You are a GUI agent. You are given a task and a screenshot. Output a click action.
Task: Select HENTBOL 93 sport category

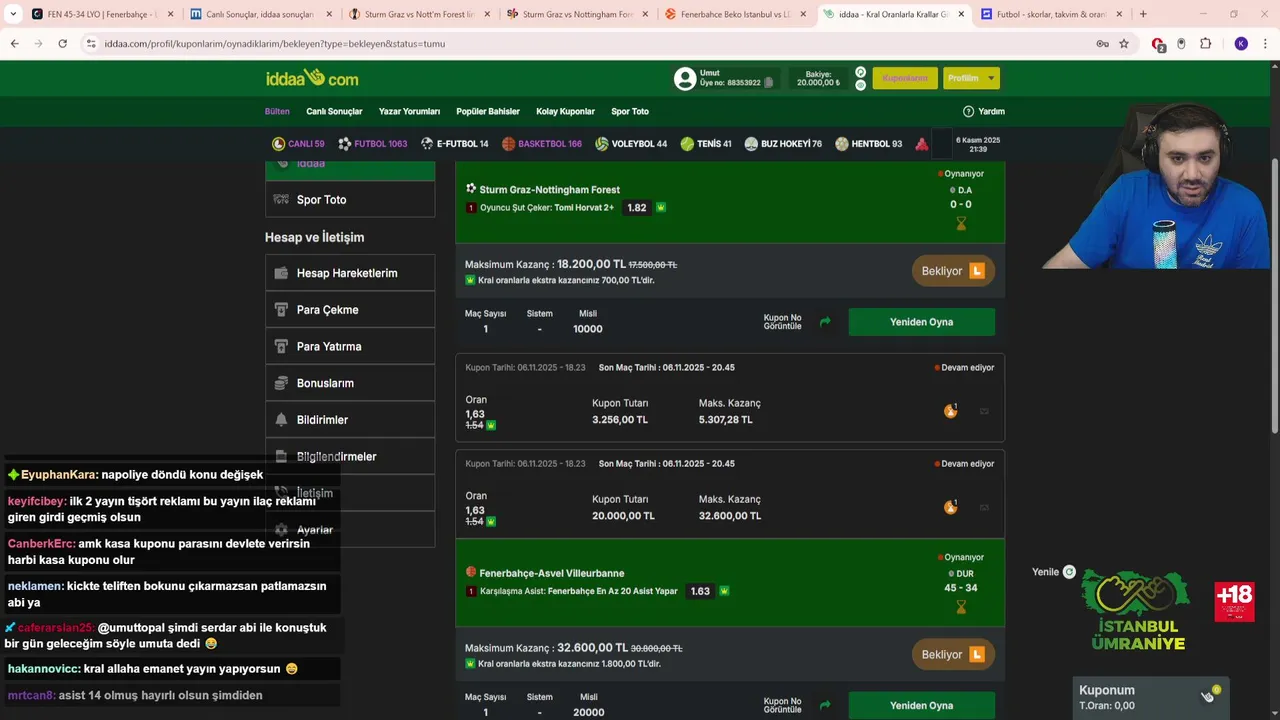pyautogui.click(x=869, y=144)
